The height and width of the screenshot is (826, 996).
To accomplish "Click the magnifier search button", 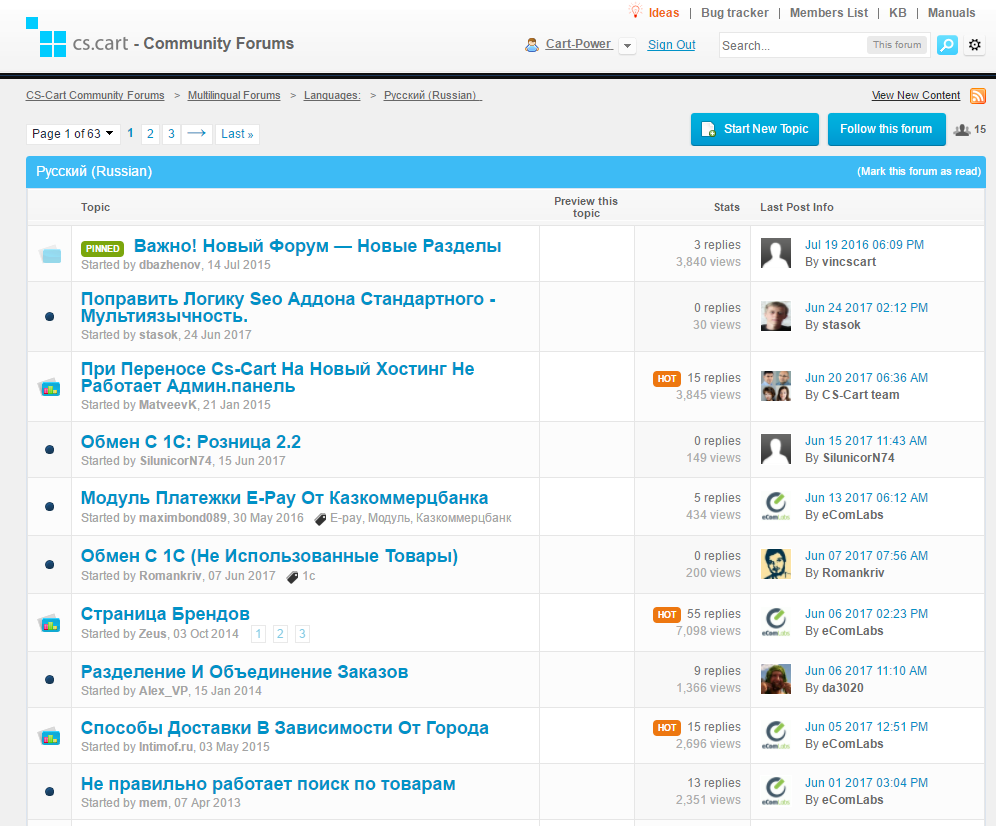I will pyautogui.click(x=946, y=45).
